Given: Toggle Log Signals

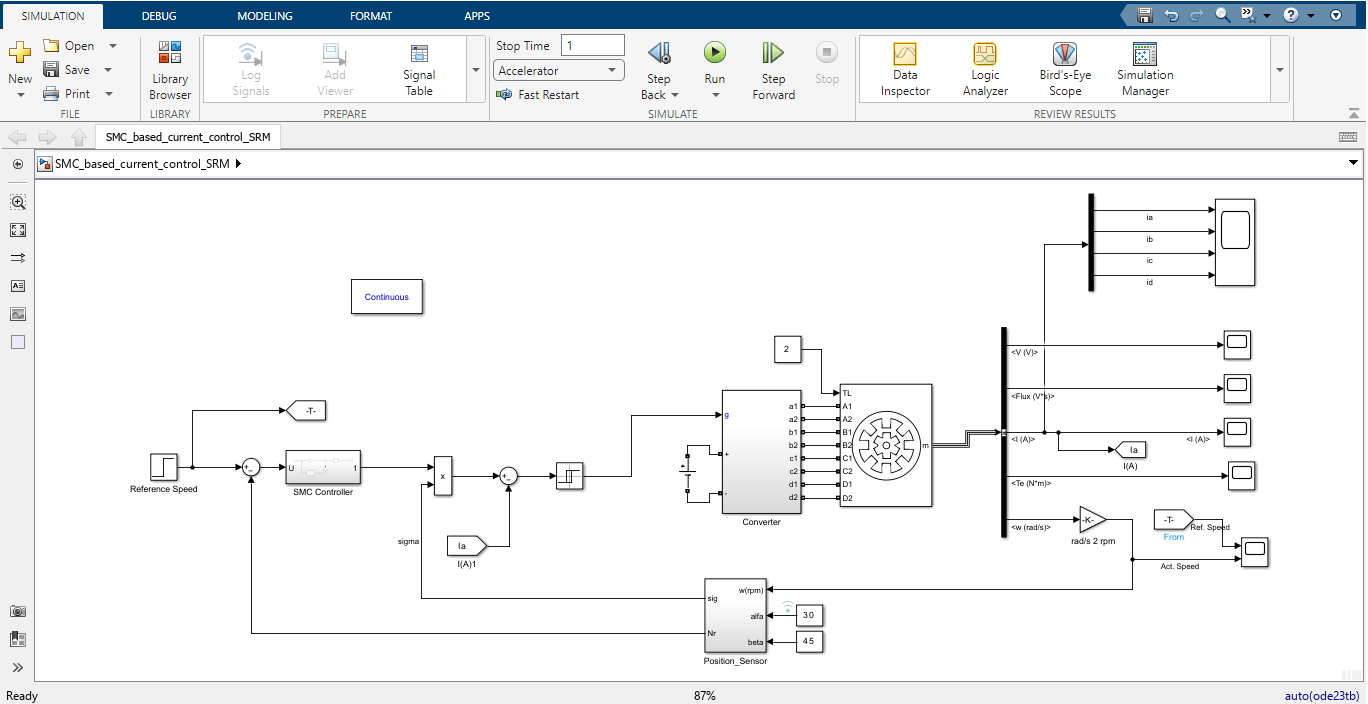Looking at the screenshot, I should tap(250, 69).
